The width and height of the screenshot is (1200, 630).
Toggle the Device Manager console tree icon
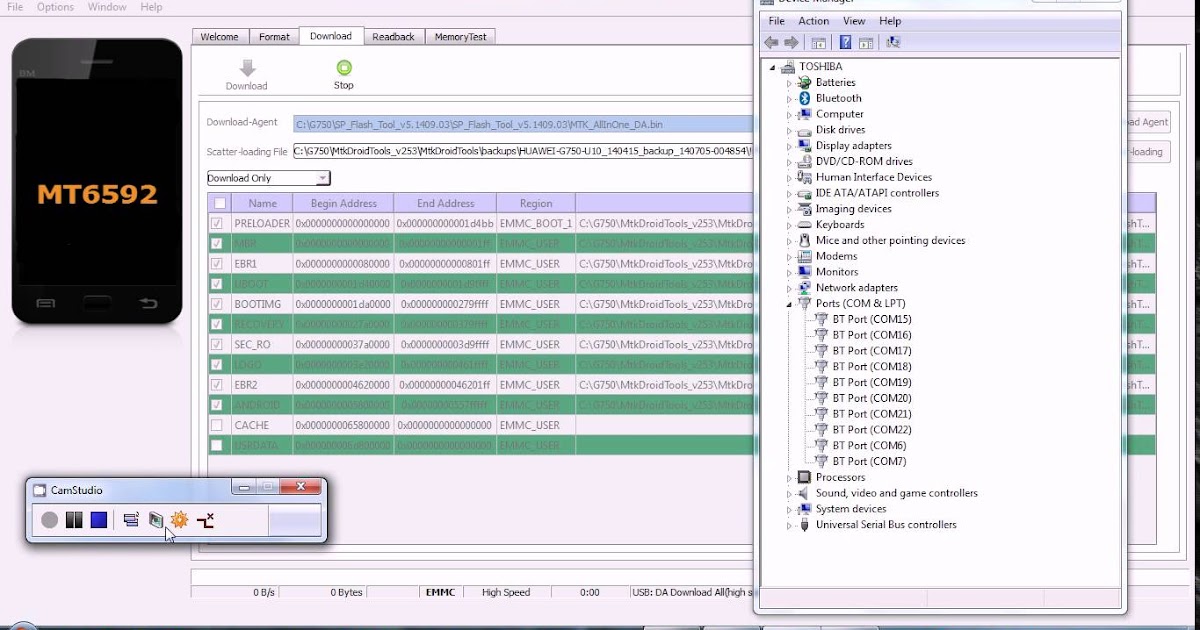pos(819,42)
